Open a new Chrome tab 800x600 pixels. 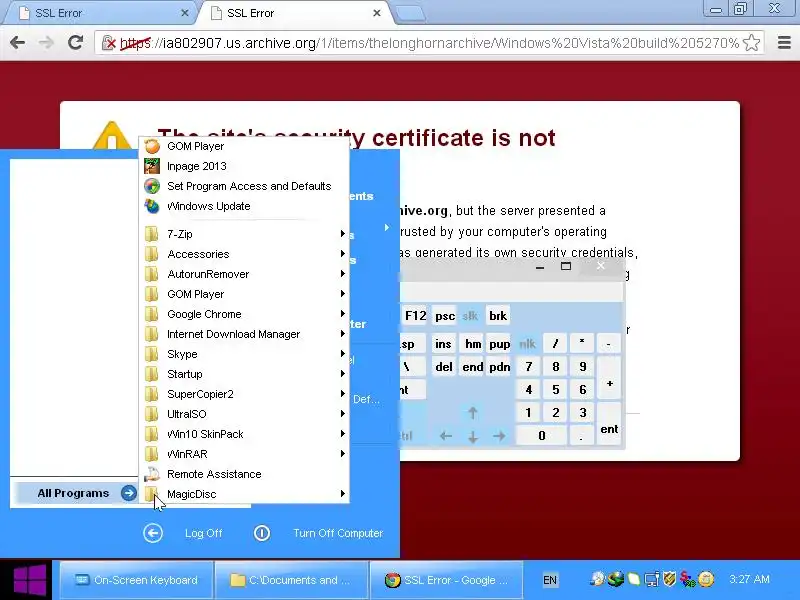(410, 13)
